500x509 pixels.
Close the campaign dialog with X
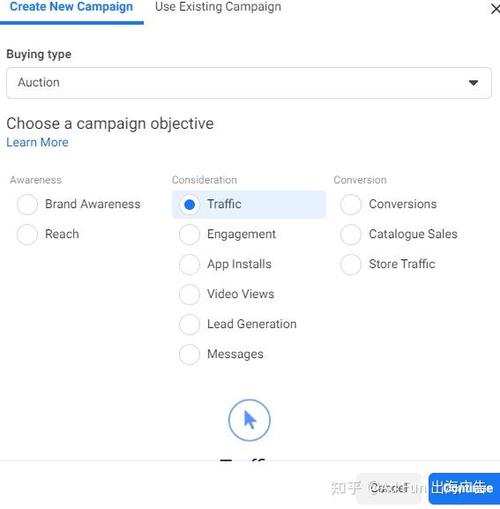pos(496,9)
